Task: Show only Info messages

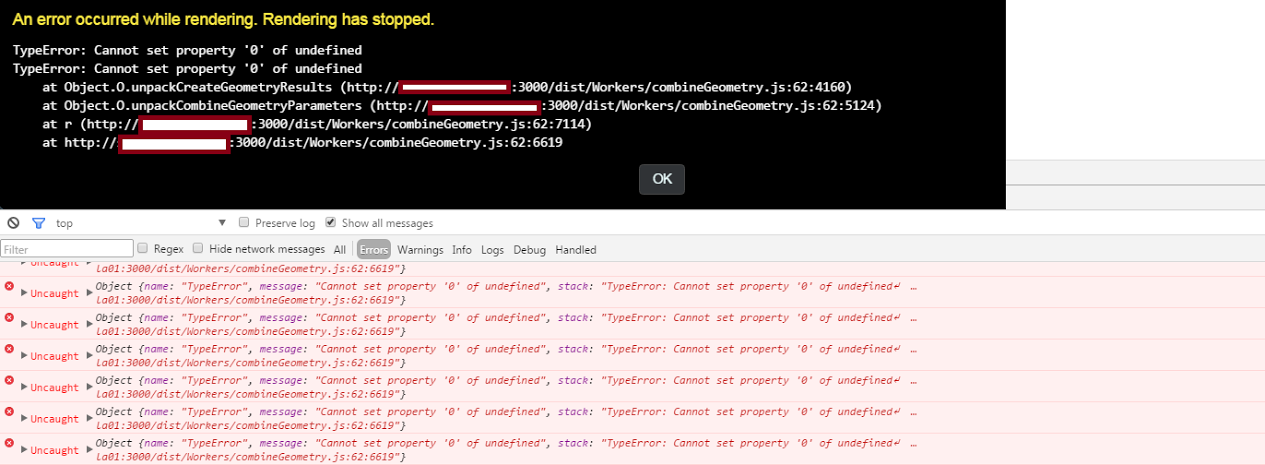Action: [x=462, y=249]
